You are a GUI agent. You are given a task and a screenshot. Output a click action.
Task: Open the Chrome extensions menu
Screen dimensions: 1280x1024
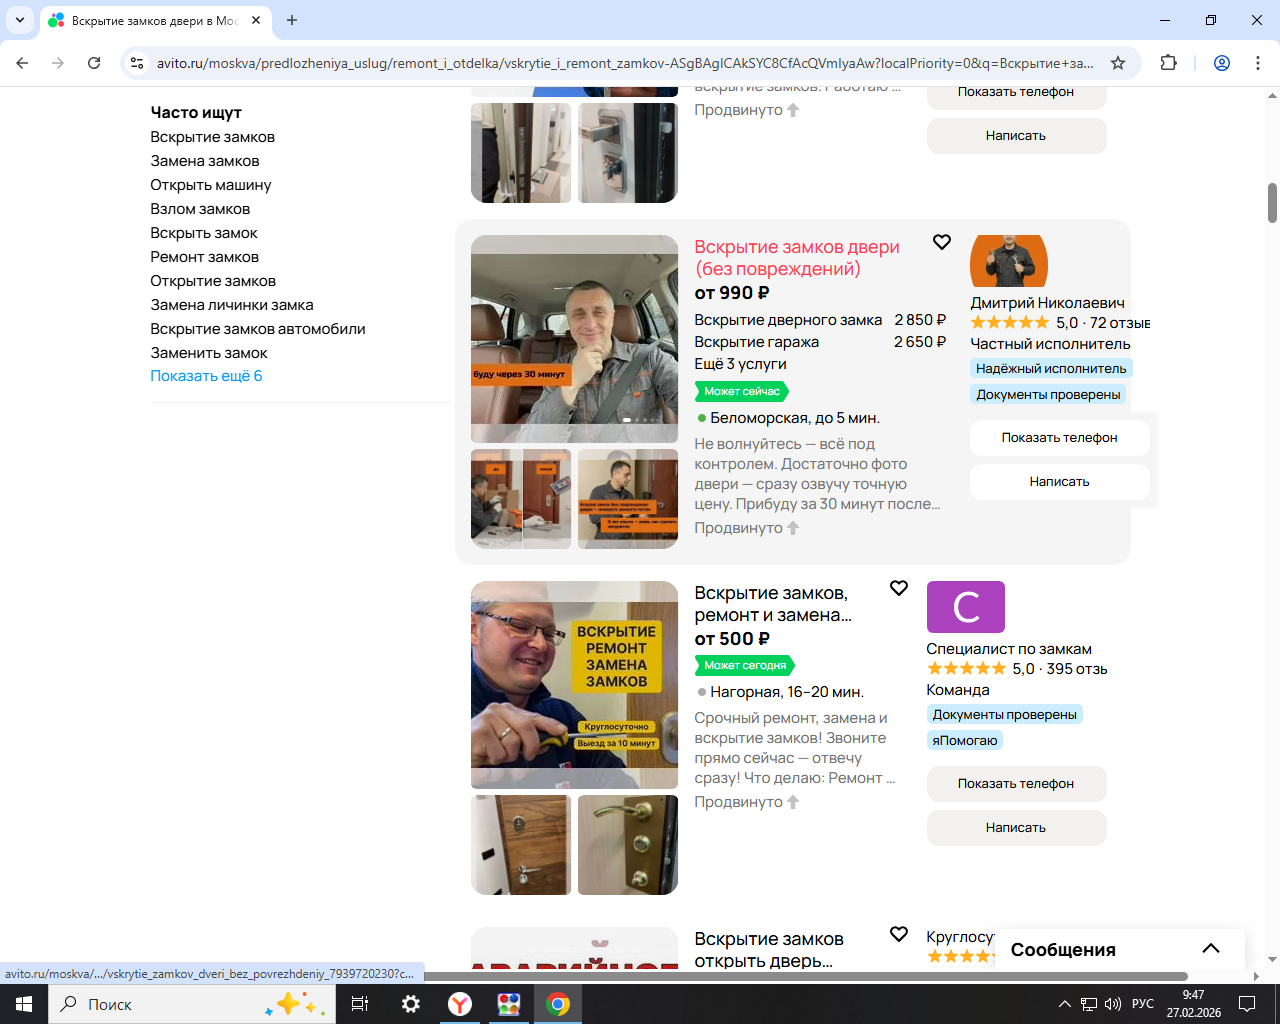[1168, 63]
